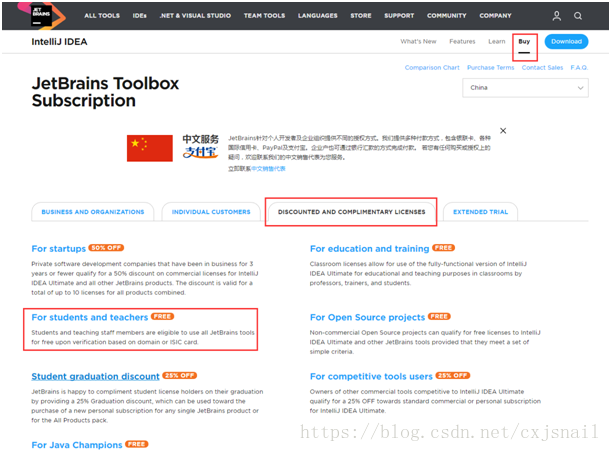Click the JetBrains logo icon

tap(41, 16)
